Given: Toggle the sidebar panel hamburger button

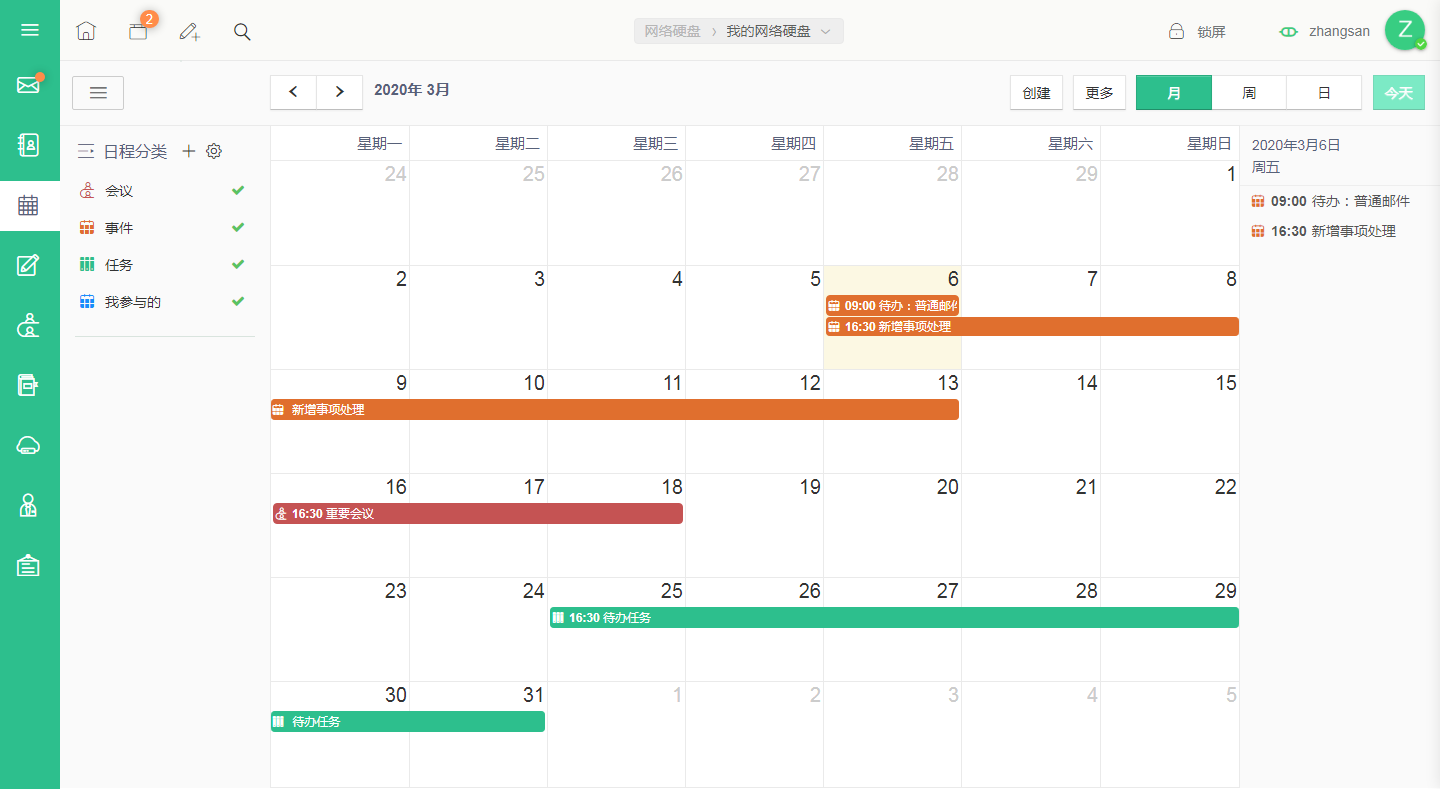Looking at the screenshot, I should point(98,92).
